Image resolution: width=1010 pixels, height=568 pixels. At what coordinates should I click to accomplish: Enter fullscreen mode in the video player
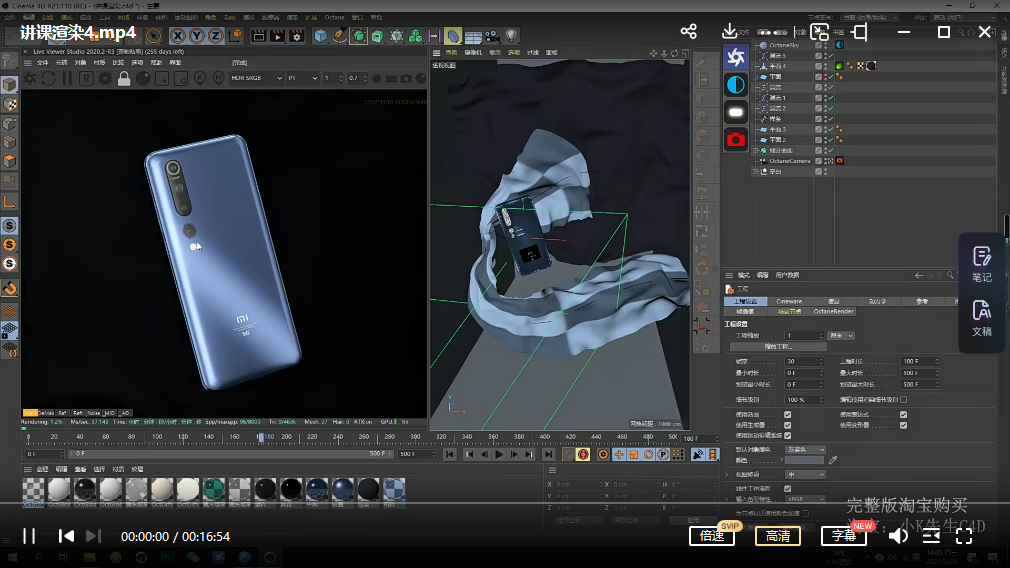(x=964, y=536)
